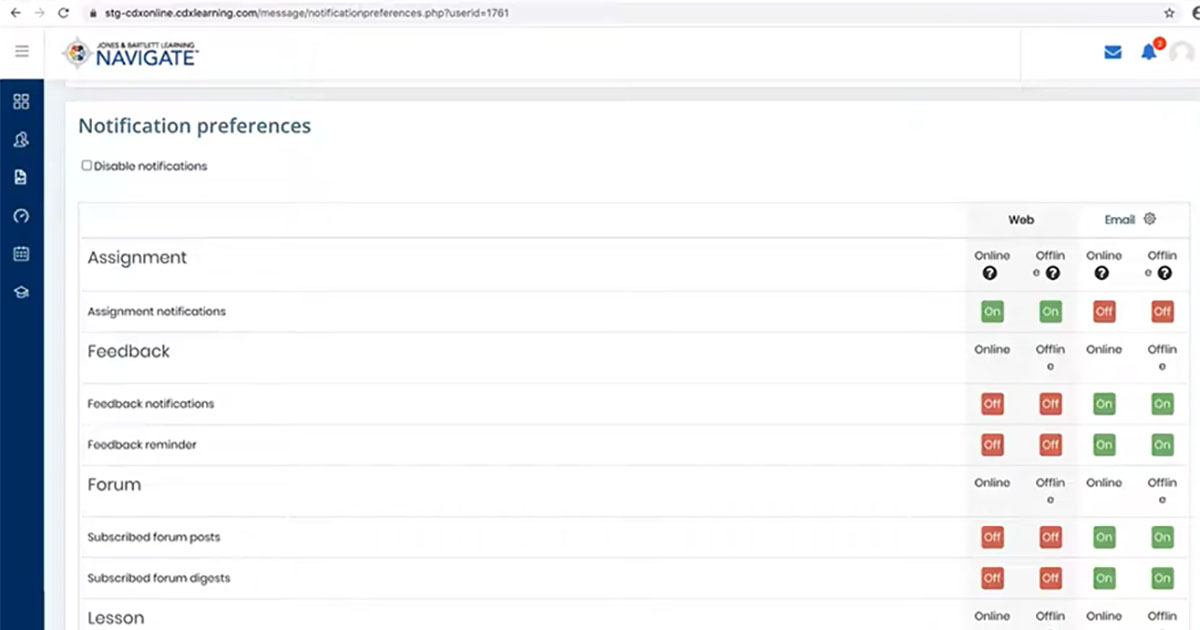
Task: Toggle Feedback notifications Email Online
Action: tap(1104, 404)
